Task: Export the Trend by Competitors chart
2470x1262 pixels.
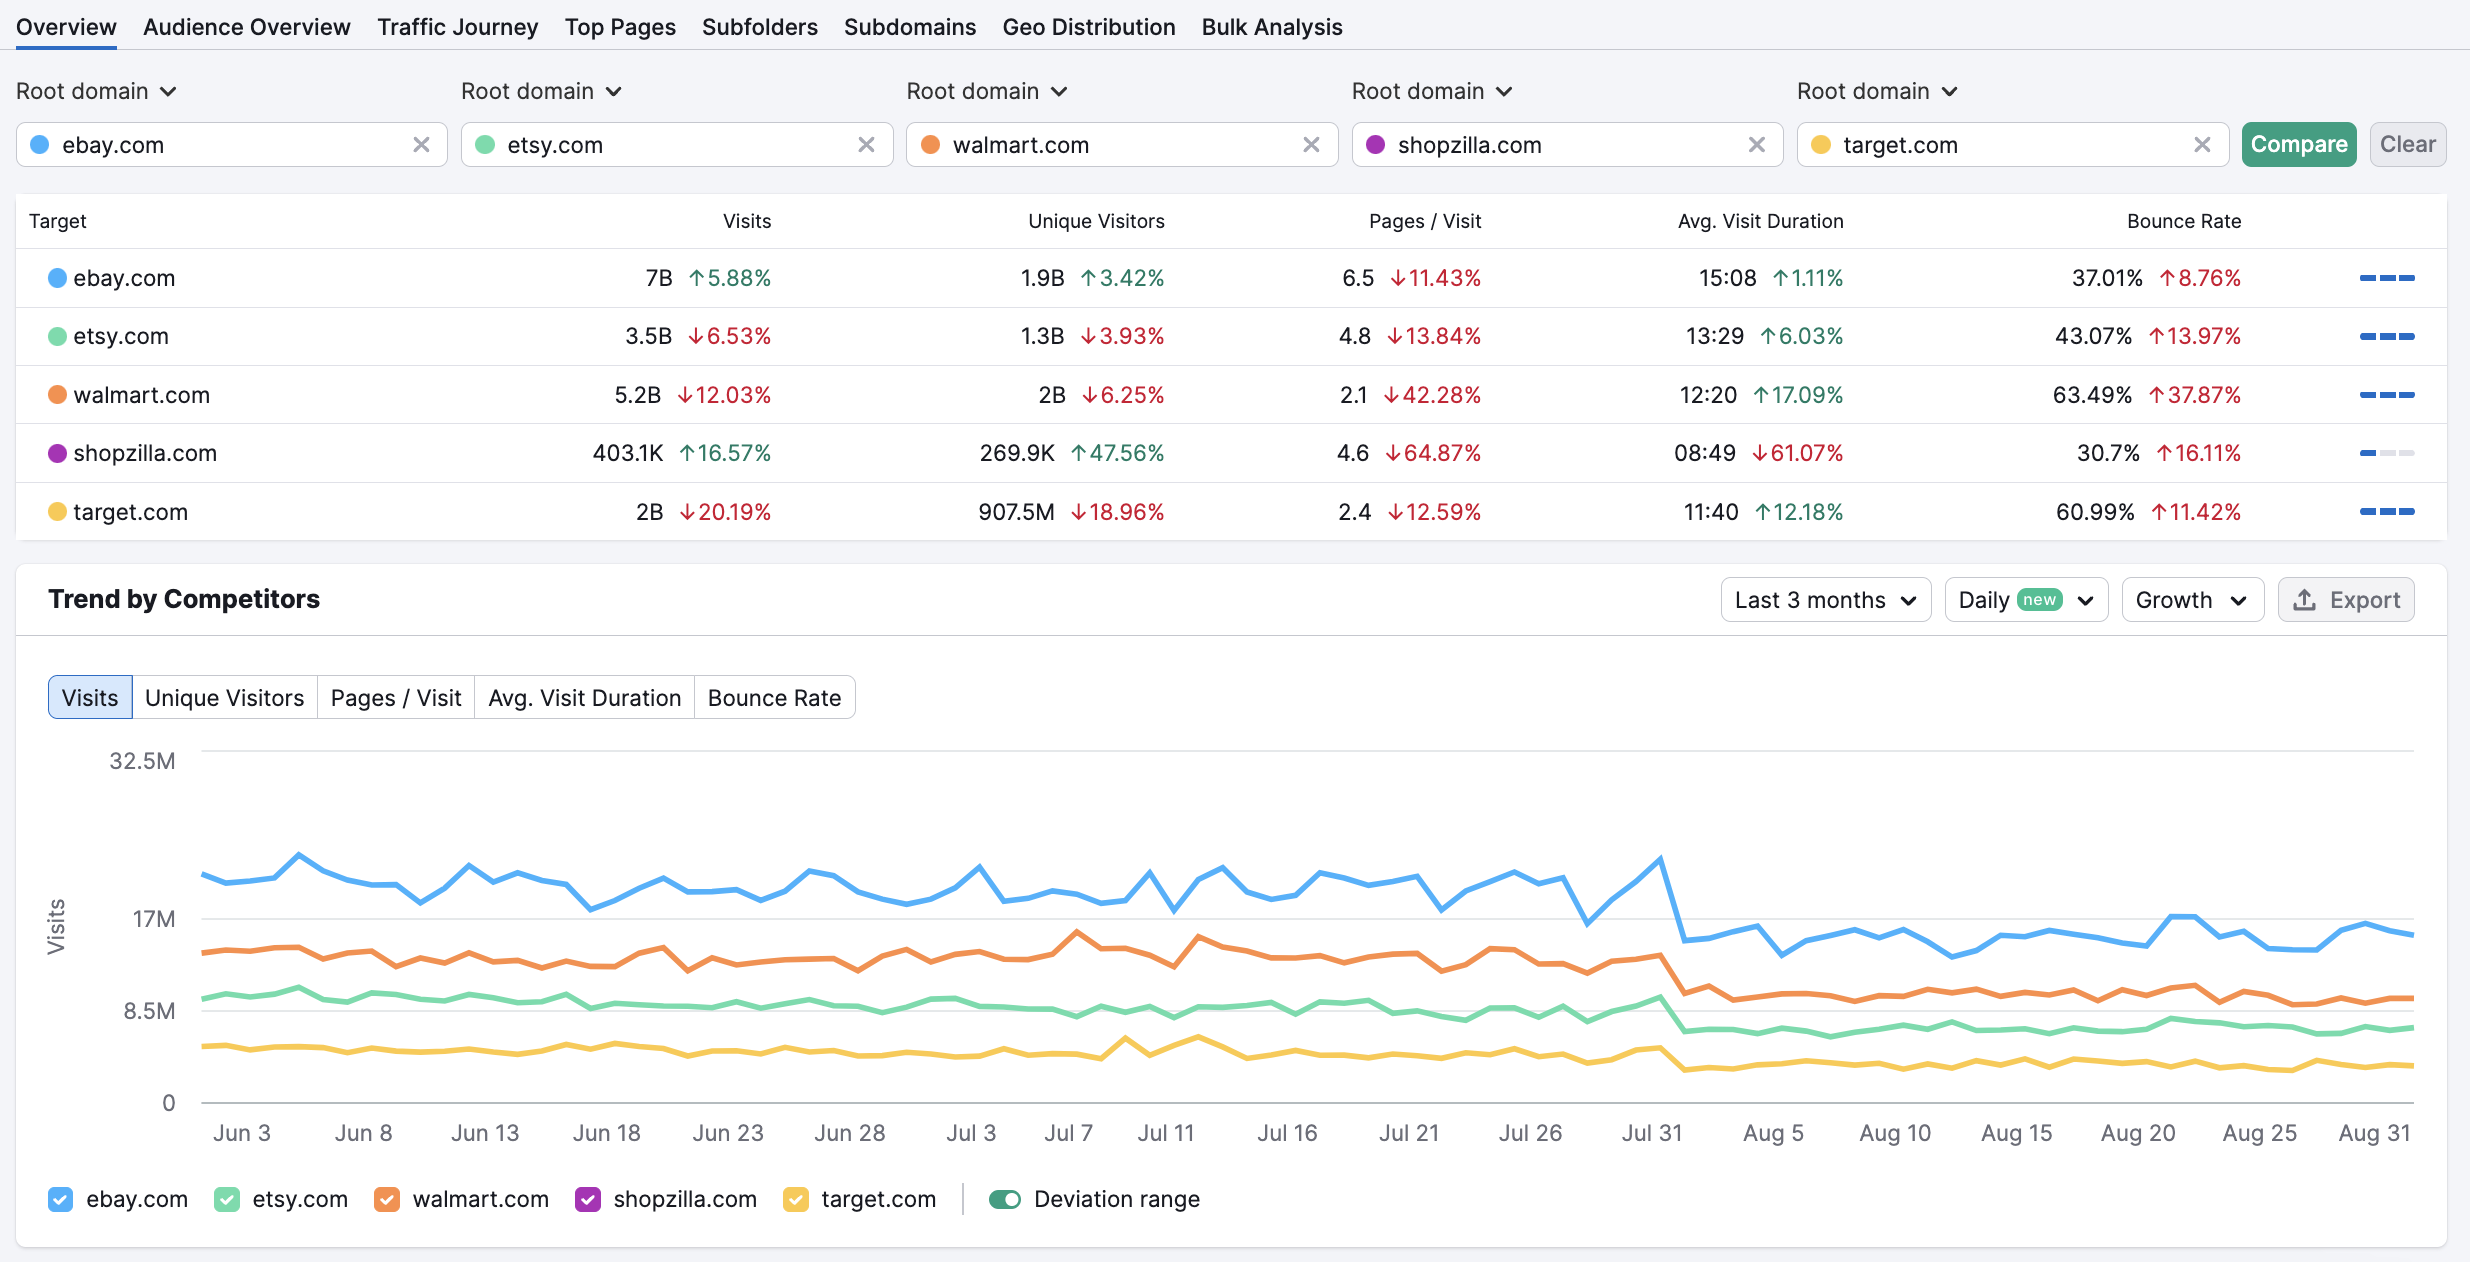Action: point(2346,600)
